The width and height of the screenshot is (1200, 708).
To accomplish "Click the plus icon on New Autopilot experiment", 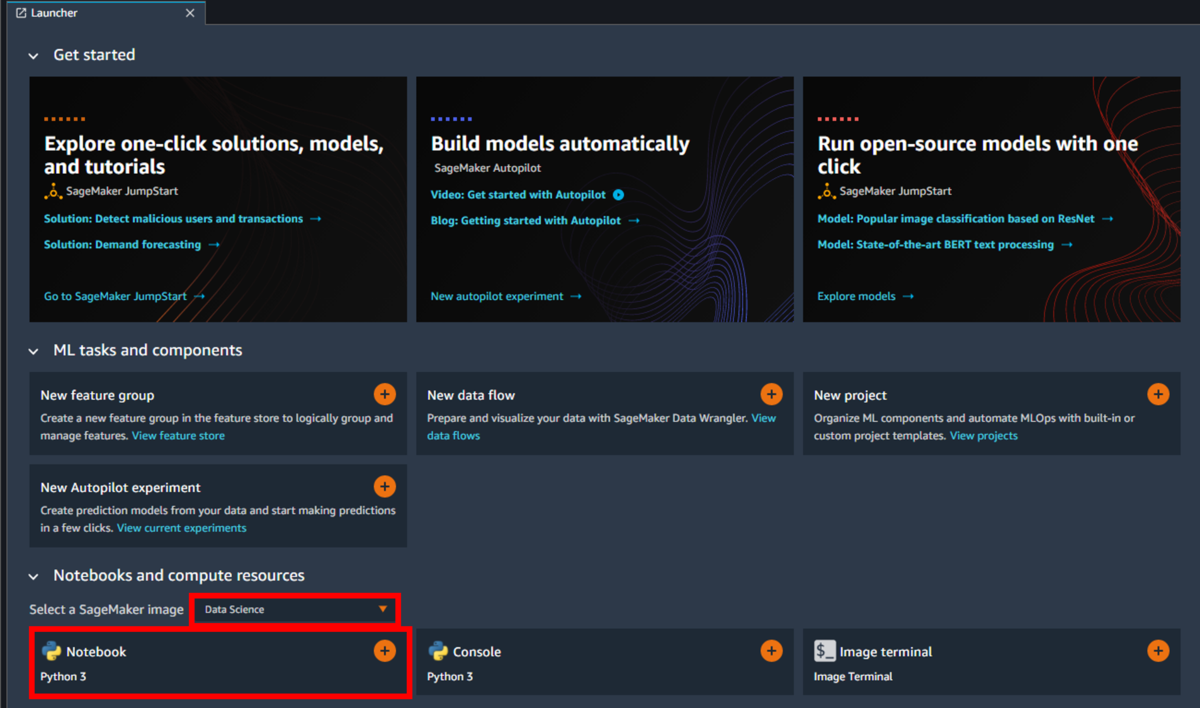I will pyautogui.click(x=384, y=486).
